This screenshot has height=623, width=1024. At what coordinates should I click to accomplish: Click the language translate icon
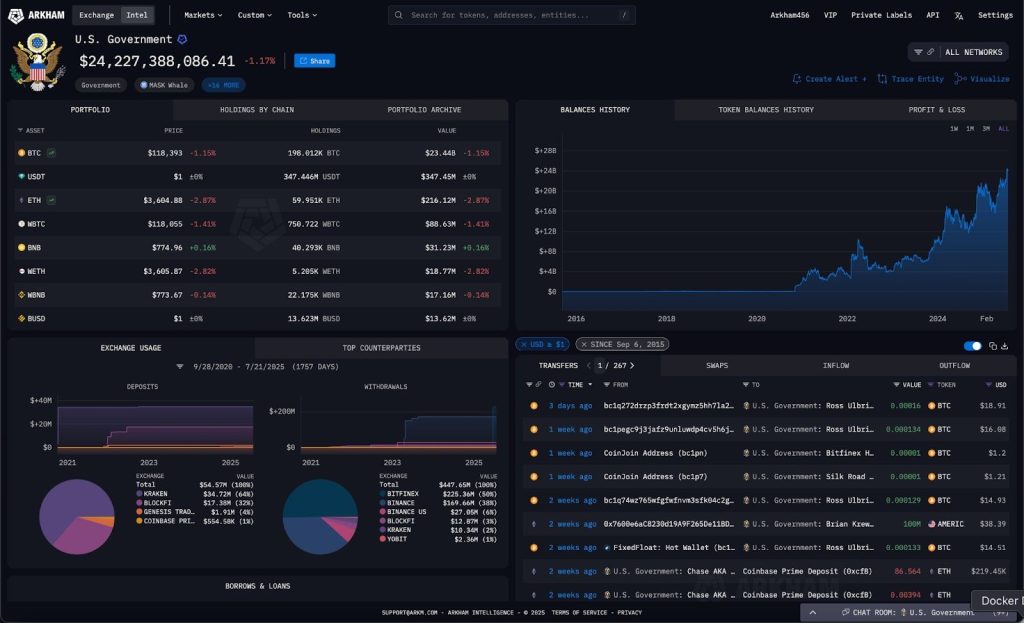coord(959,16)
